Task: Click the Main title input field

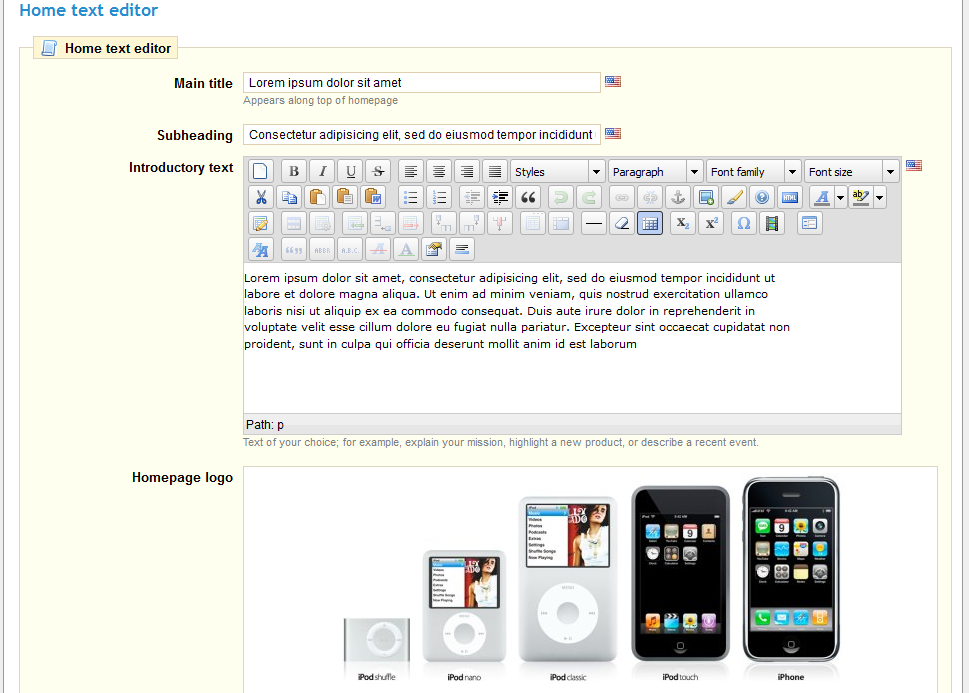Action: click(x=421, y=83)
